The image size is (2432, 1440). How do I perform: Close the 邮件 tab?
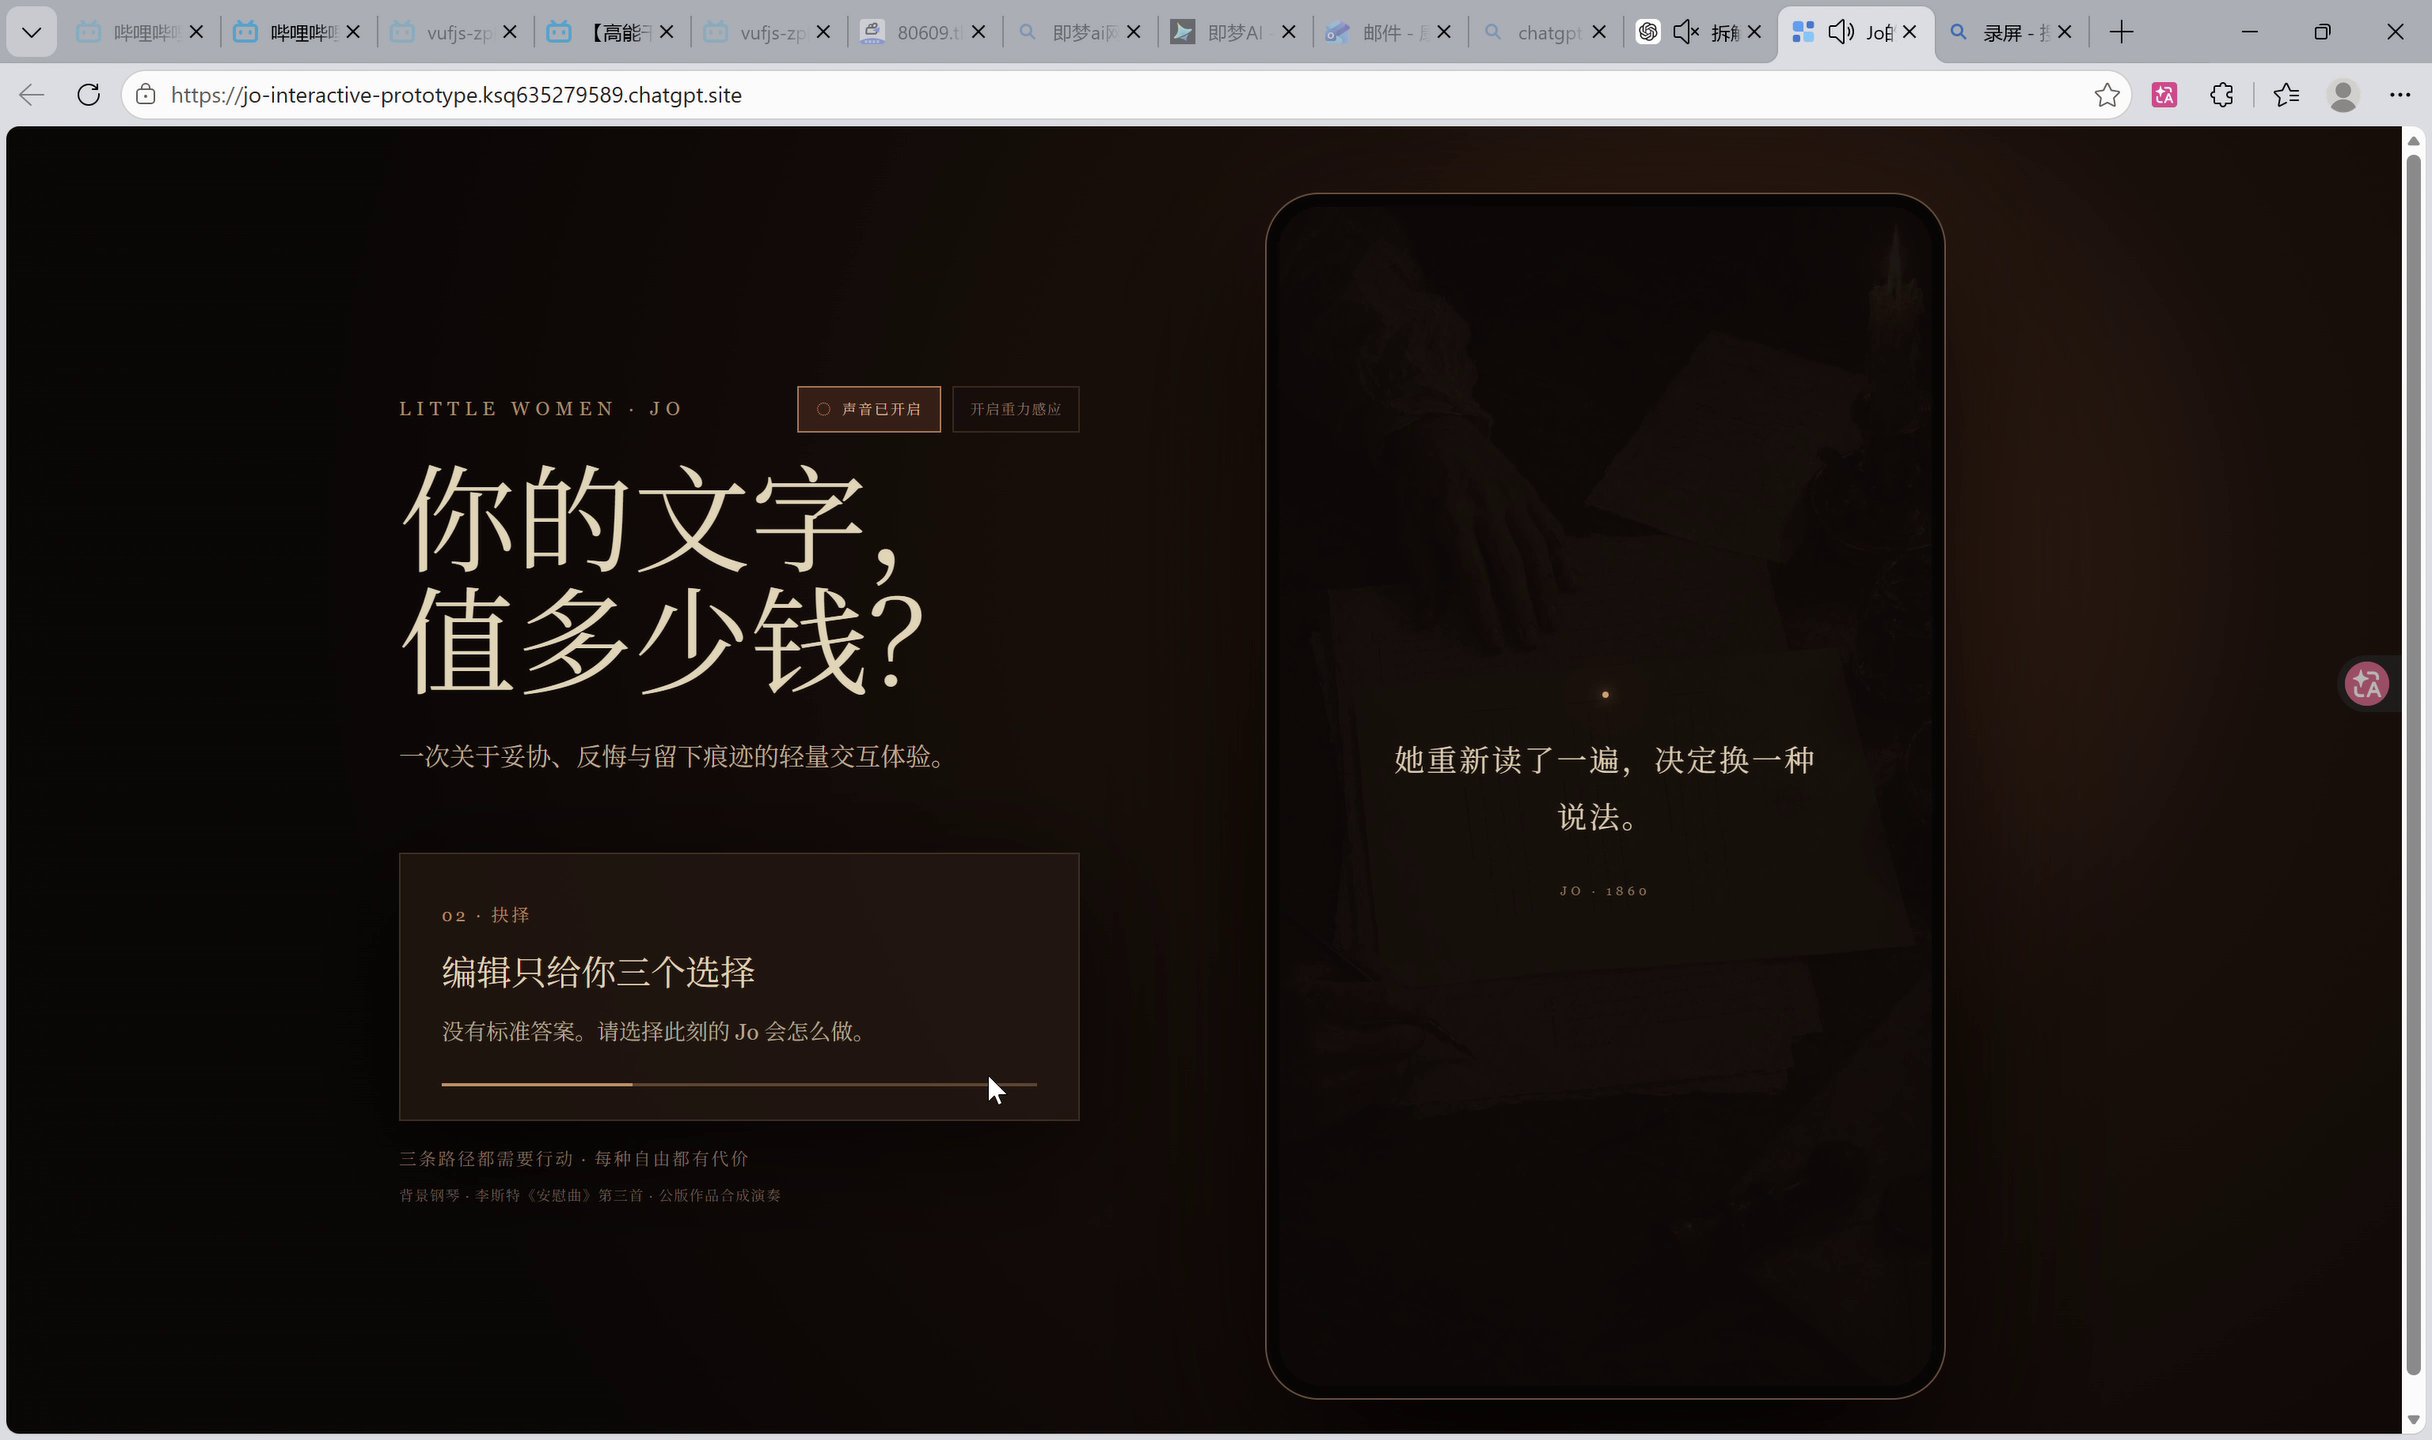point(1443,32)
